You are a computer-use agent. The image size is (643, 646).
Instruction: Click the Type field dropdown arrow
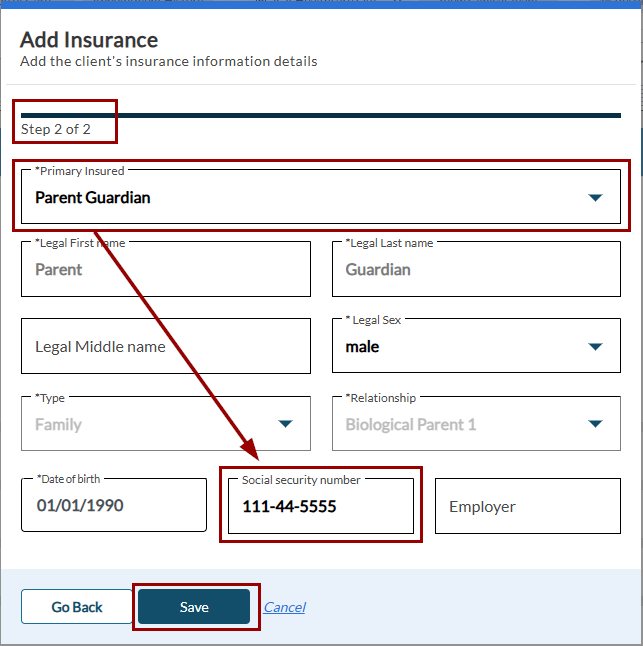(285, 424)
